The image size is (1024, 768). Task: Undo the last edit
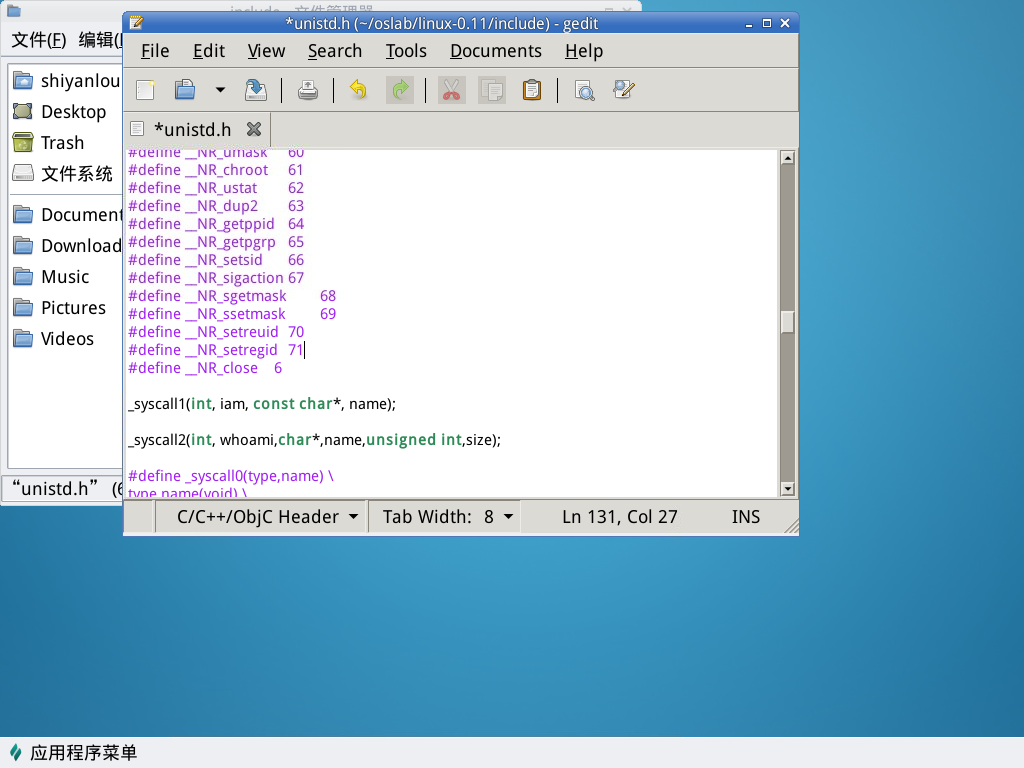[x=358, y=90]
